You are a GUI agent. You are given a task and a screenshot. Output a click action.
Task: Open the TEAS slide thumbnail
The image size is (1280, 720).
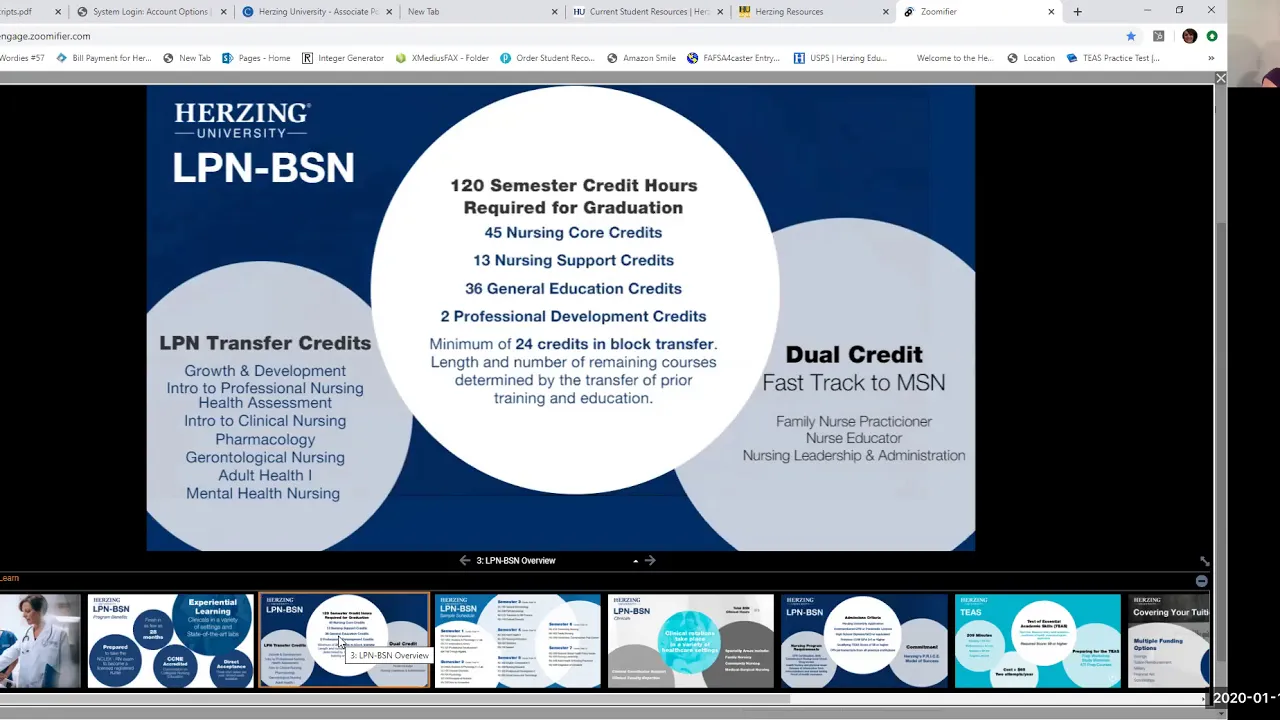1038,641
